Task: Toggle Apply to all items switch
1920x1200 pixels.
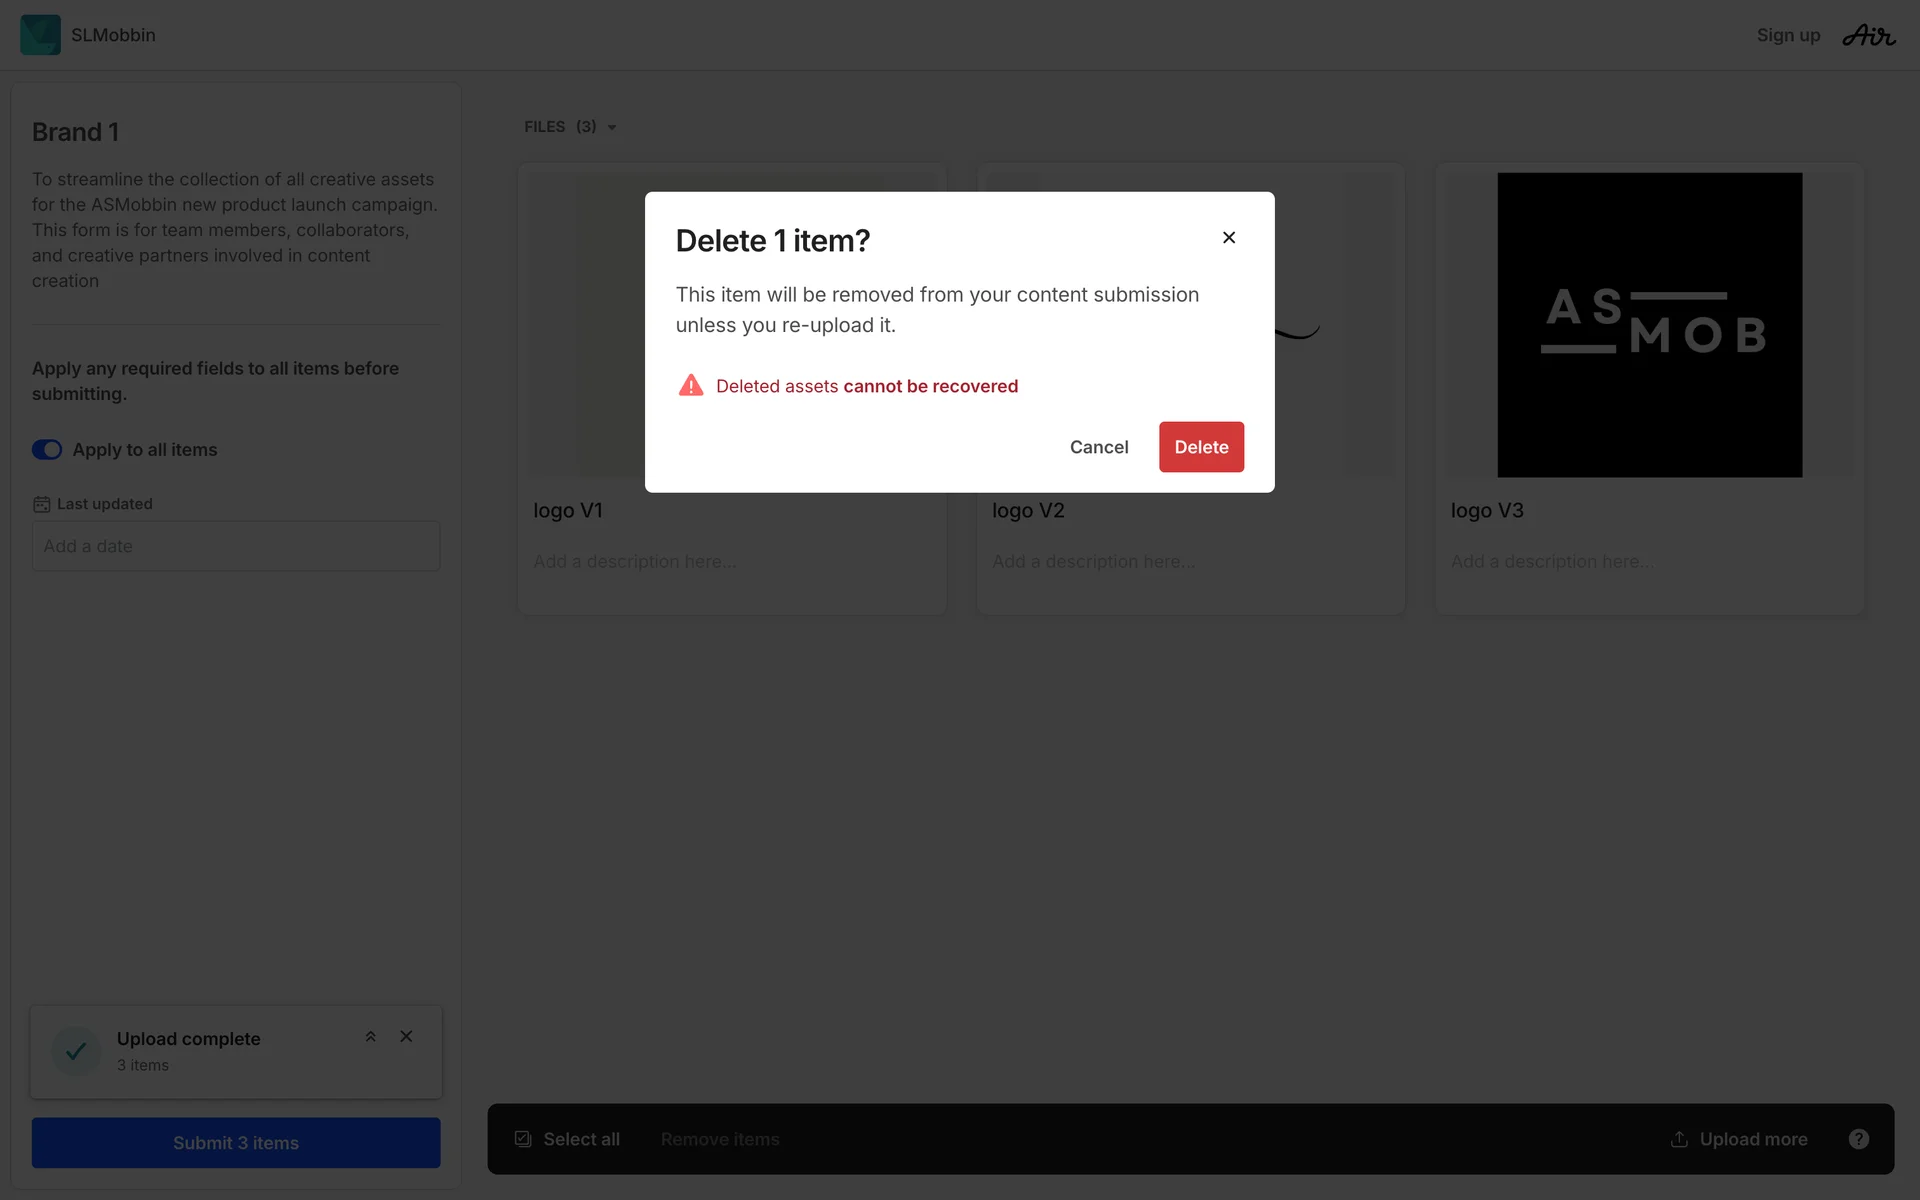Action: tap(47, 450)
